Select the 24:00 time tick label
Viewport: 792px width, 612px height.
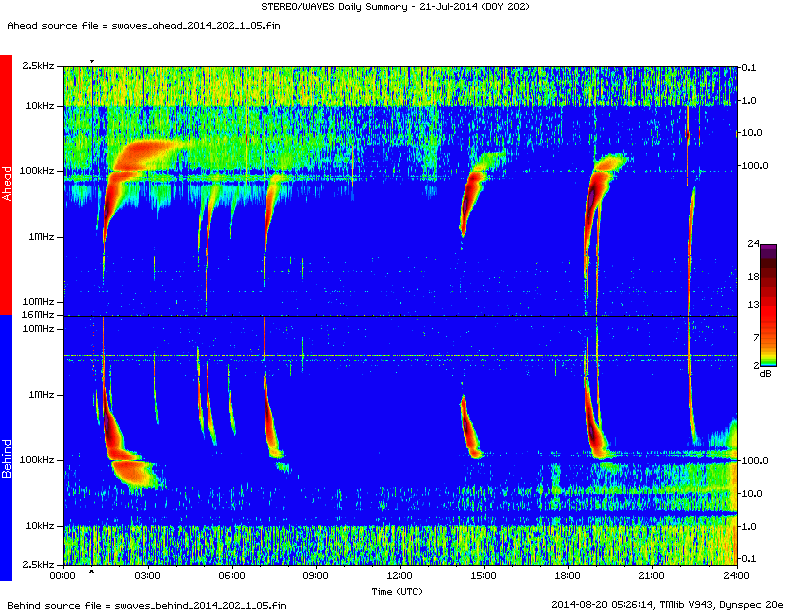[736, 576]
